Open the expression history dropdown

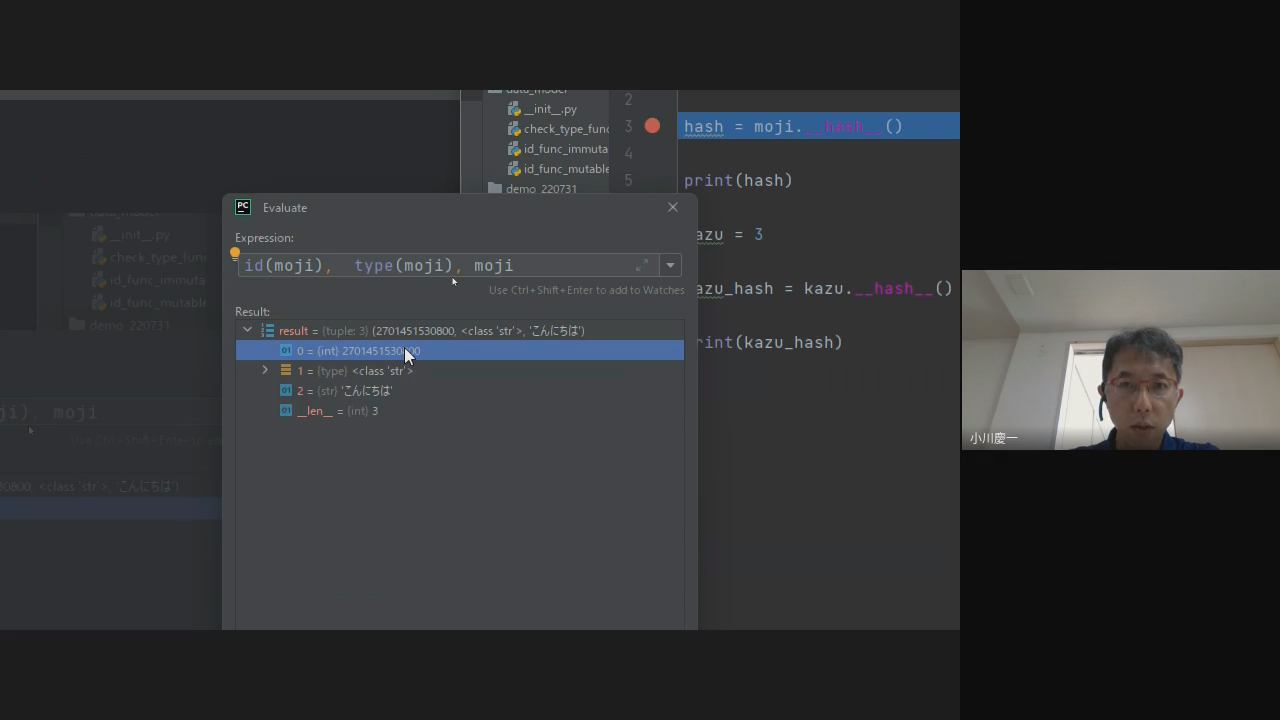pos(670,265)
